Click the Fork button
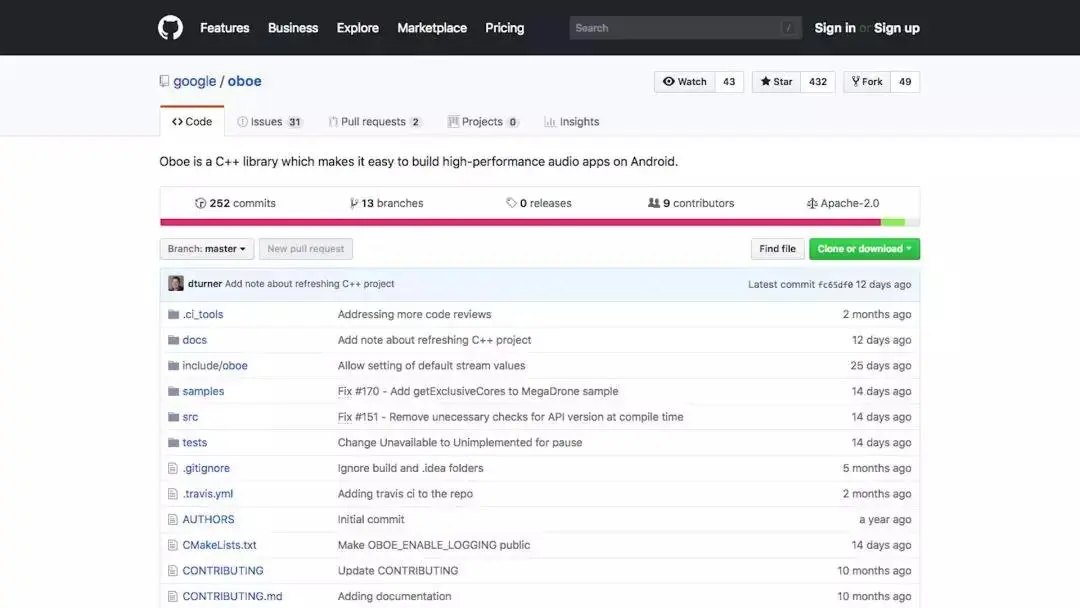Screen dimensions: 1080x608 tap(867, 82)
